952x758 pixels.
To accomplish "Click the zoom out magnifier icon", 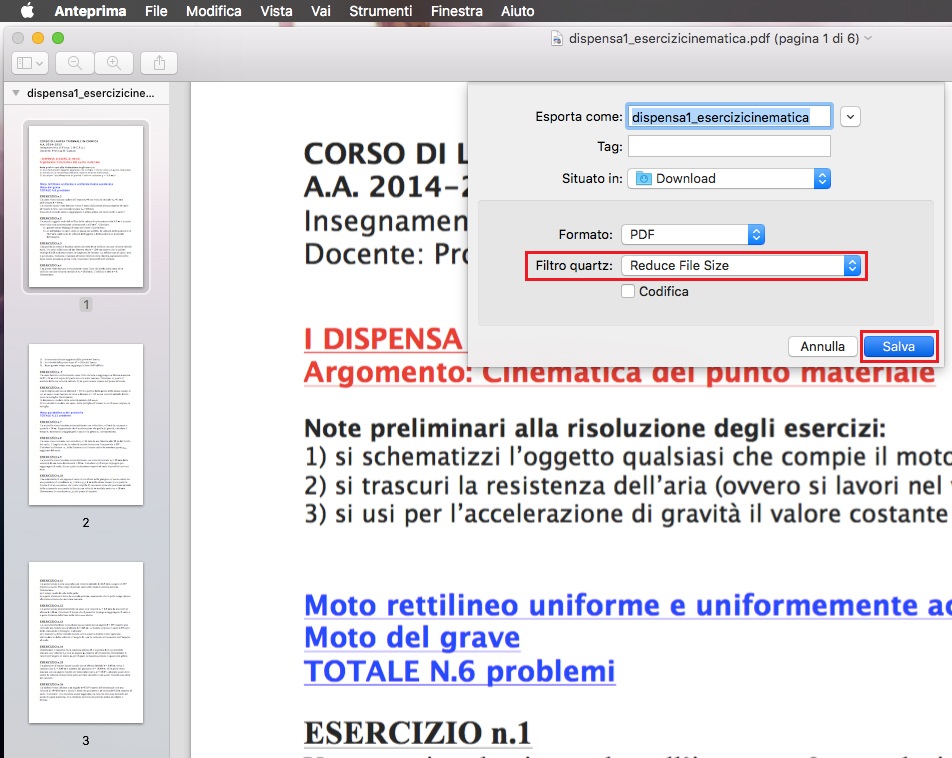I will 74,62.
